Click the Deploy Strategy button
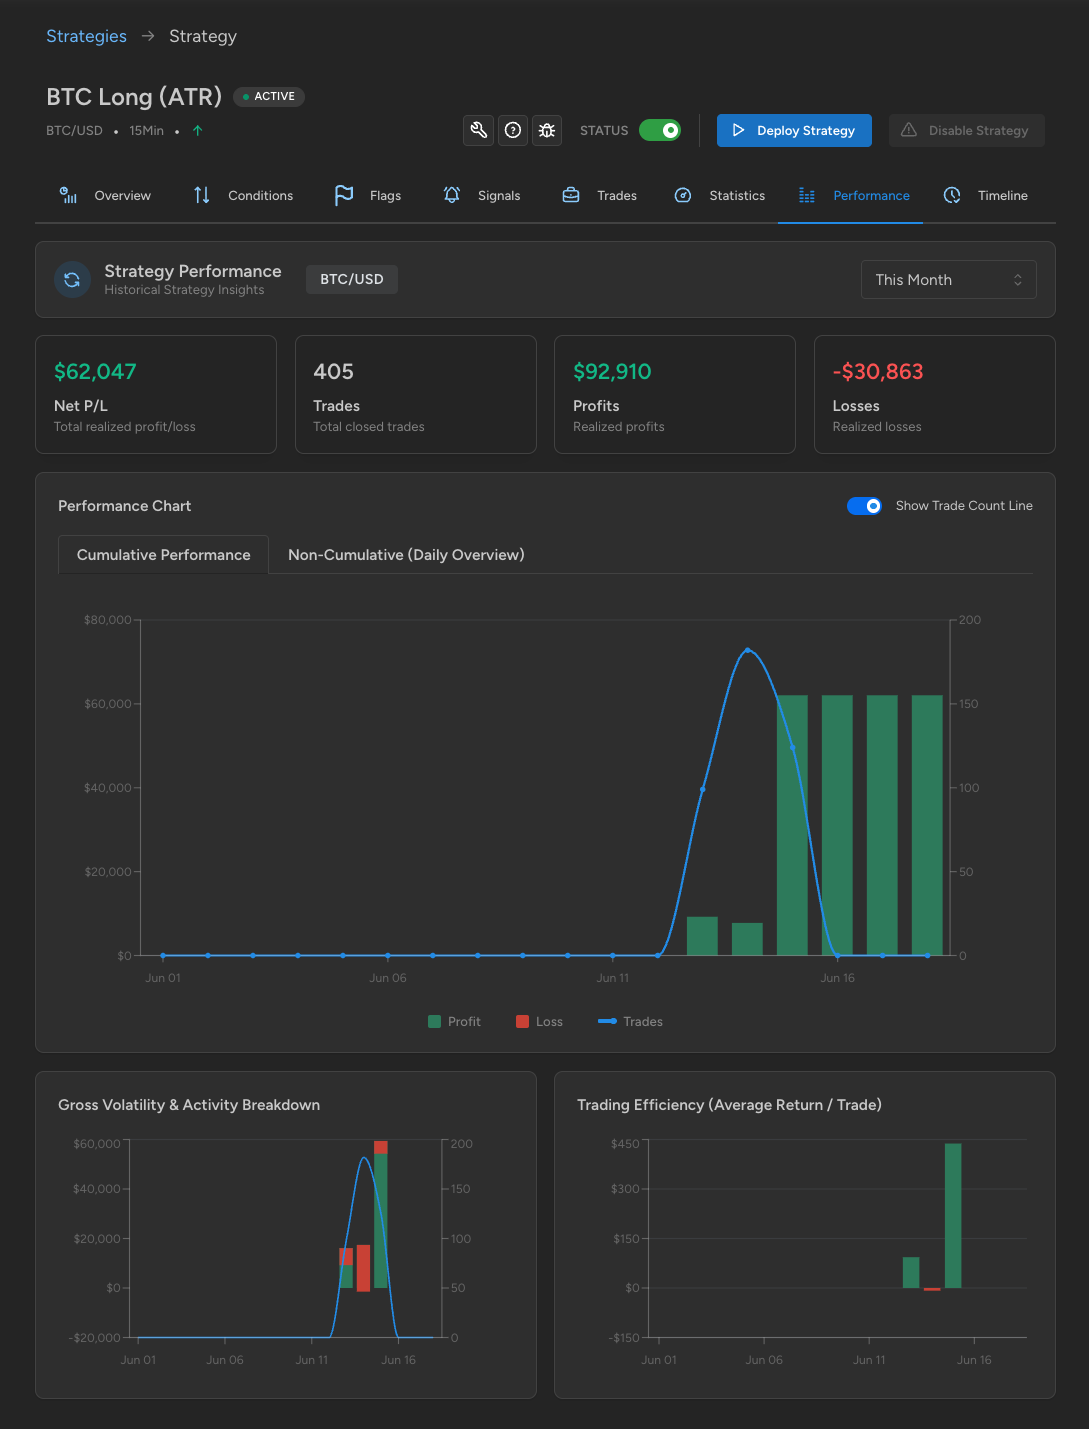The image size is (1089, 1429). (x=794, y=130)
